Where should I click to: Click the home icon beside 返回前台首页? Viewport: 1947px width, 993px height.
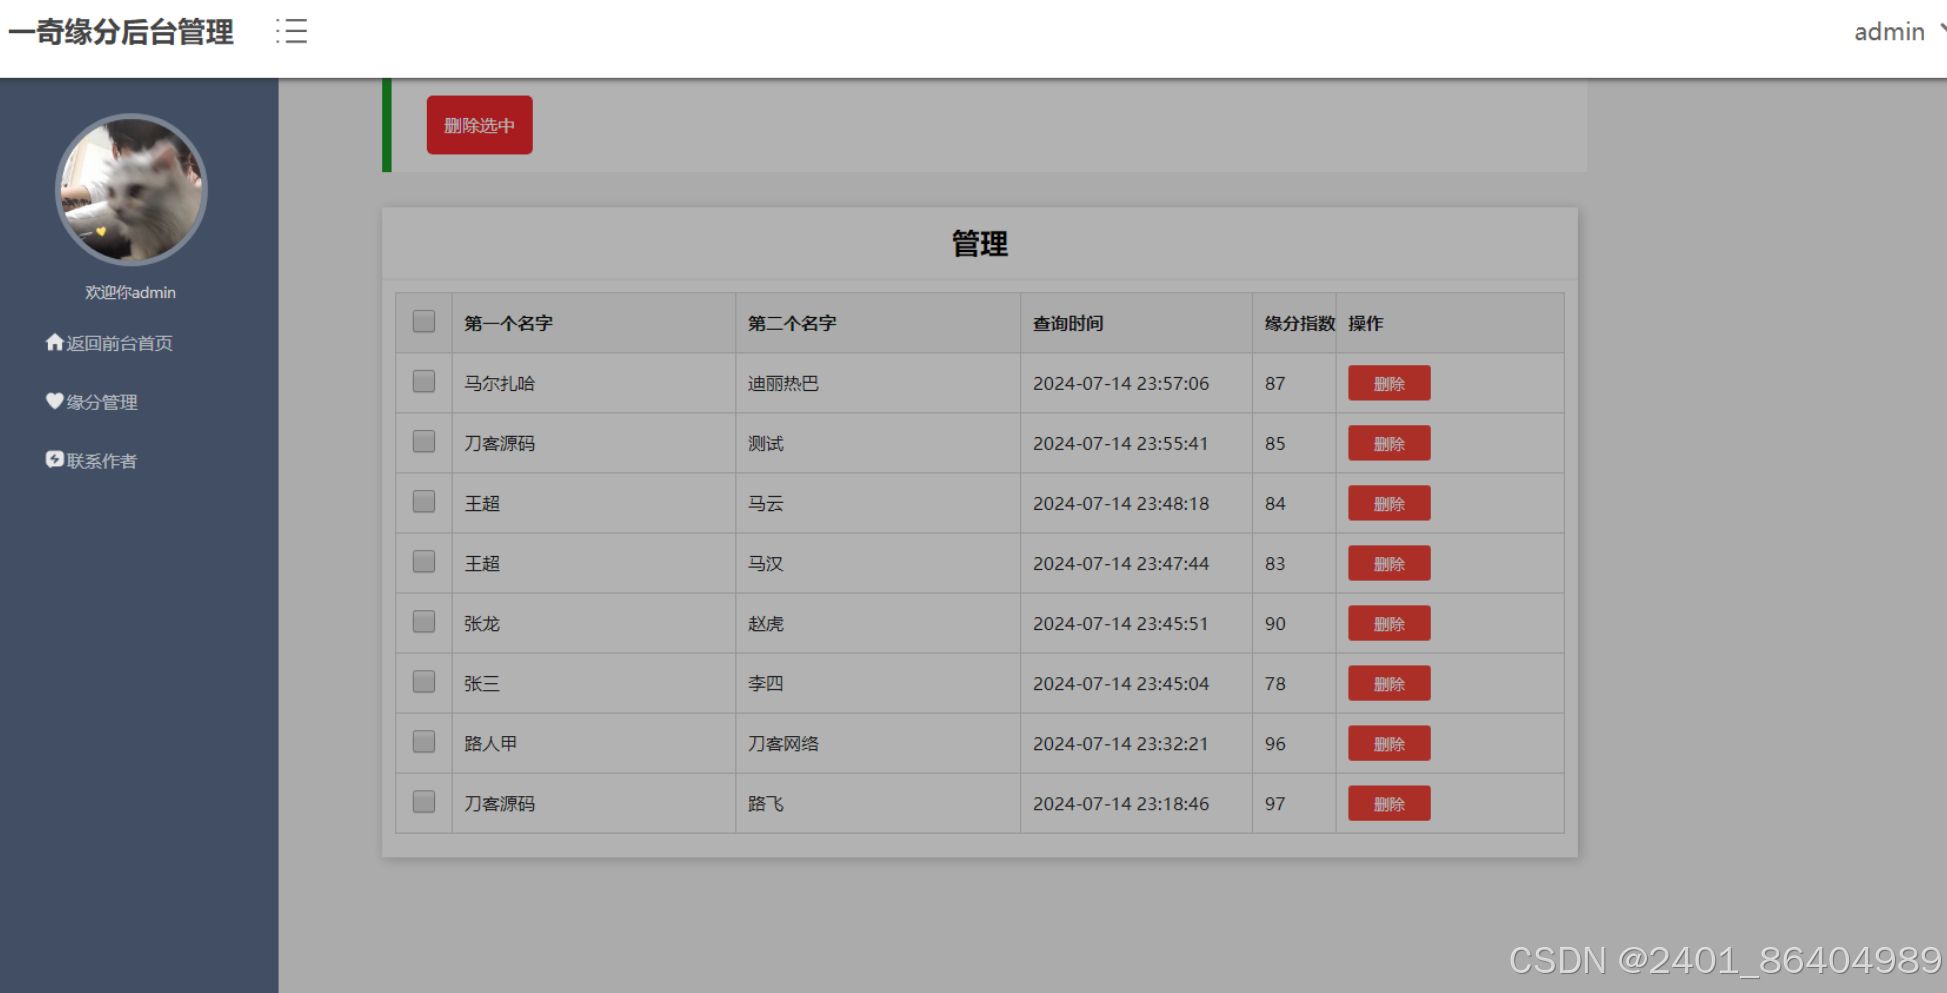pos(53,342)
